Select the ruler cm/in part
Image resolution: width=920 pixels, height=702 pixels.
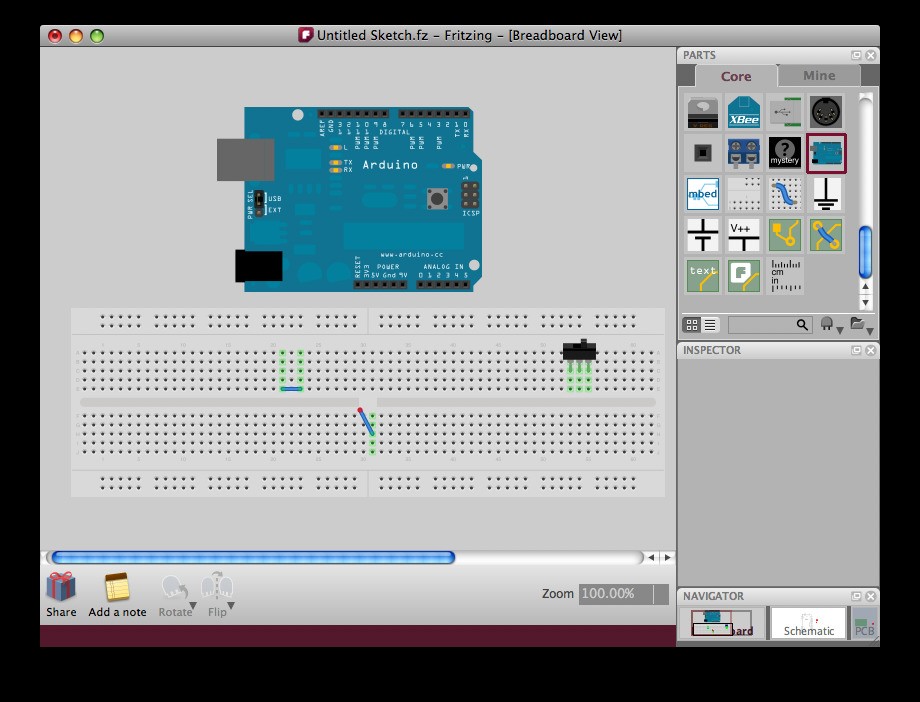point(785,276)
